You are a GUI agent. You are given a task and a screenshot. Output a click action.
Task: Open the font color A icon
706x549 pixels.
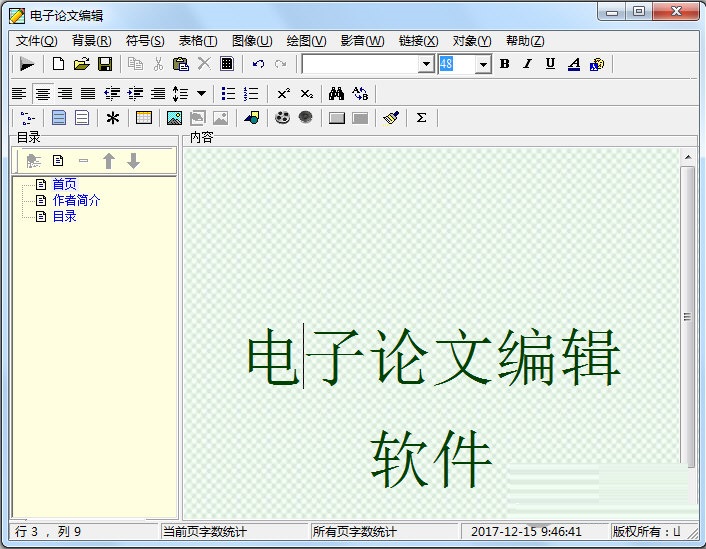click(x=574, y=64)
